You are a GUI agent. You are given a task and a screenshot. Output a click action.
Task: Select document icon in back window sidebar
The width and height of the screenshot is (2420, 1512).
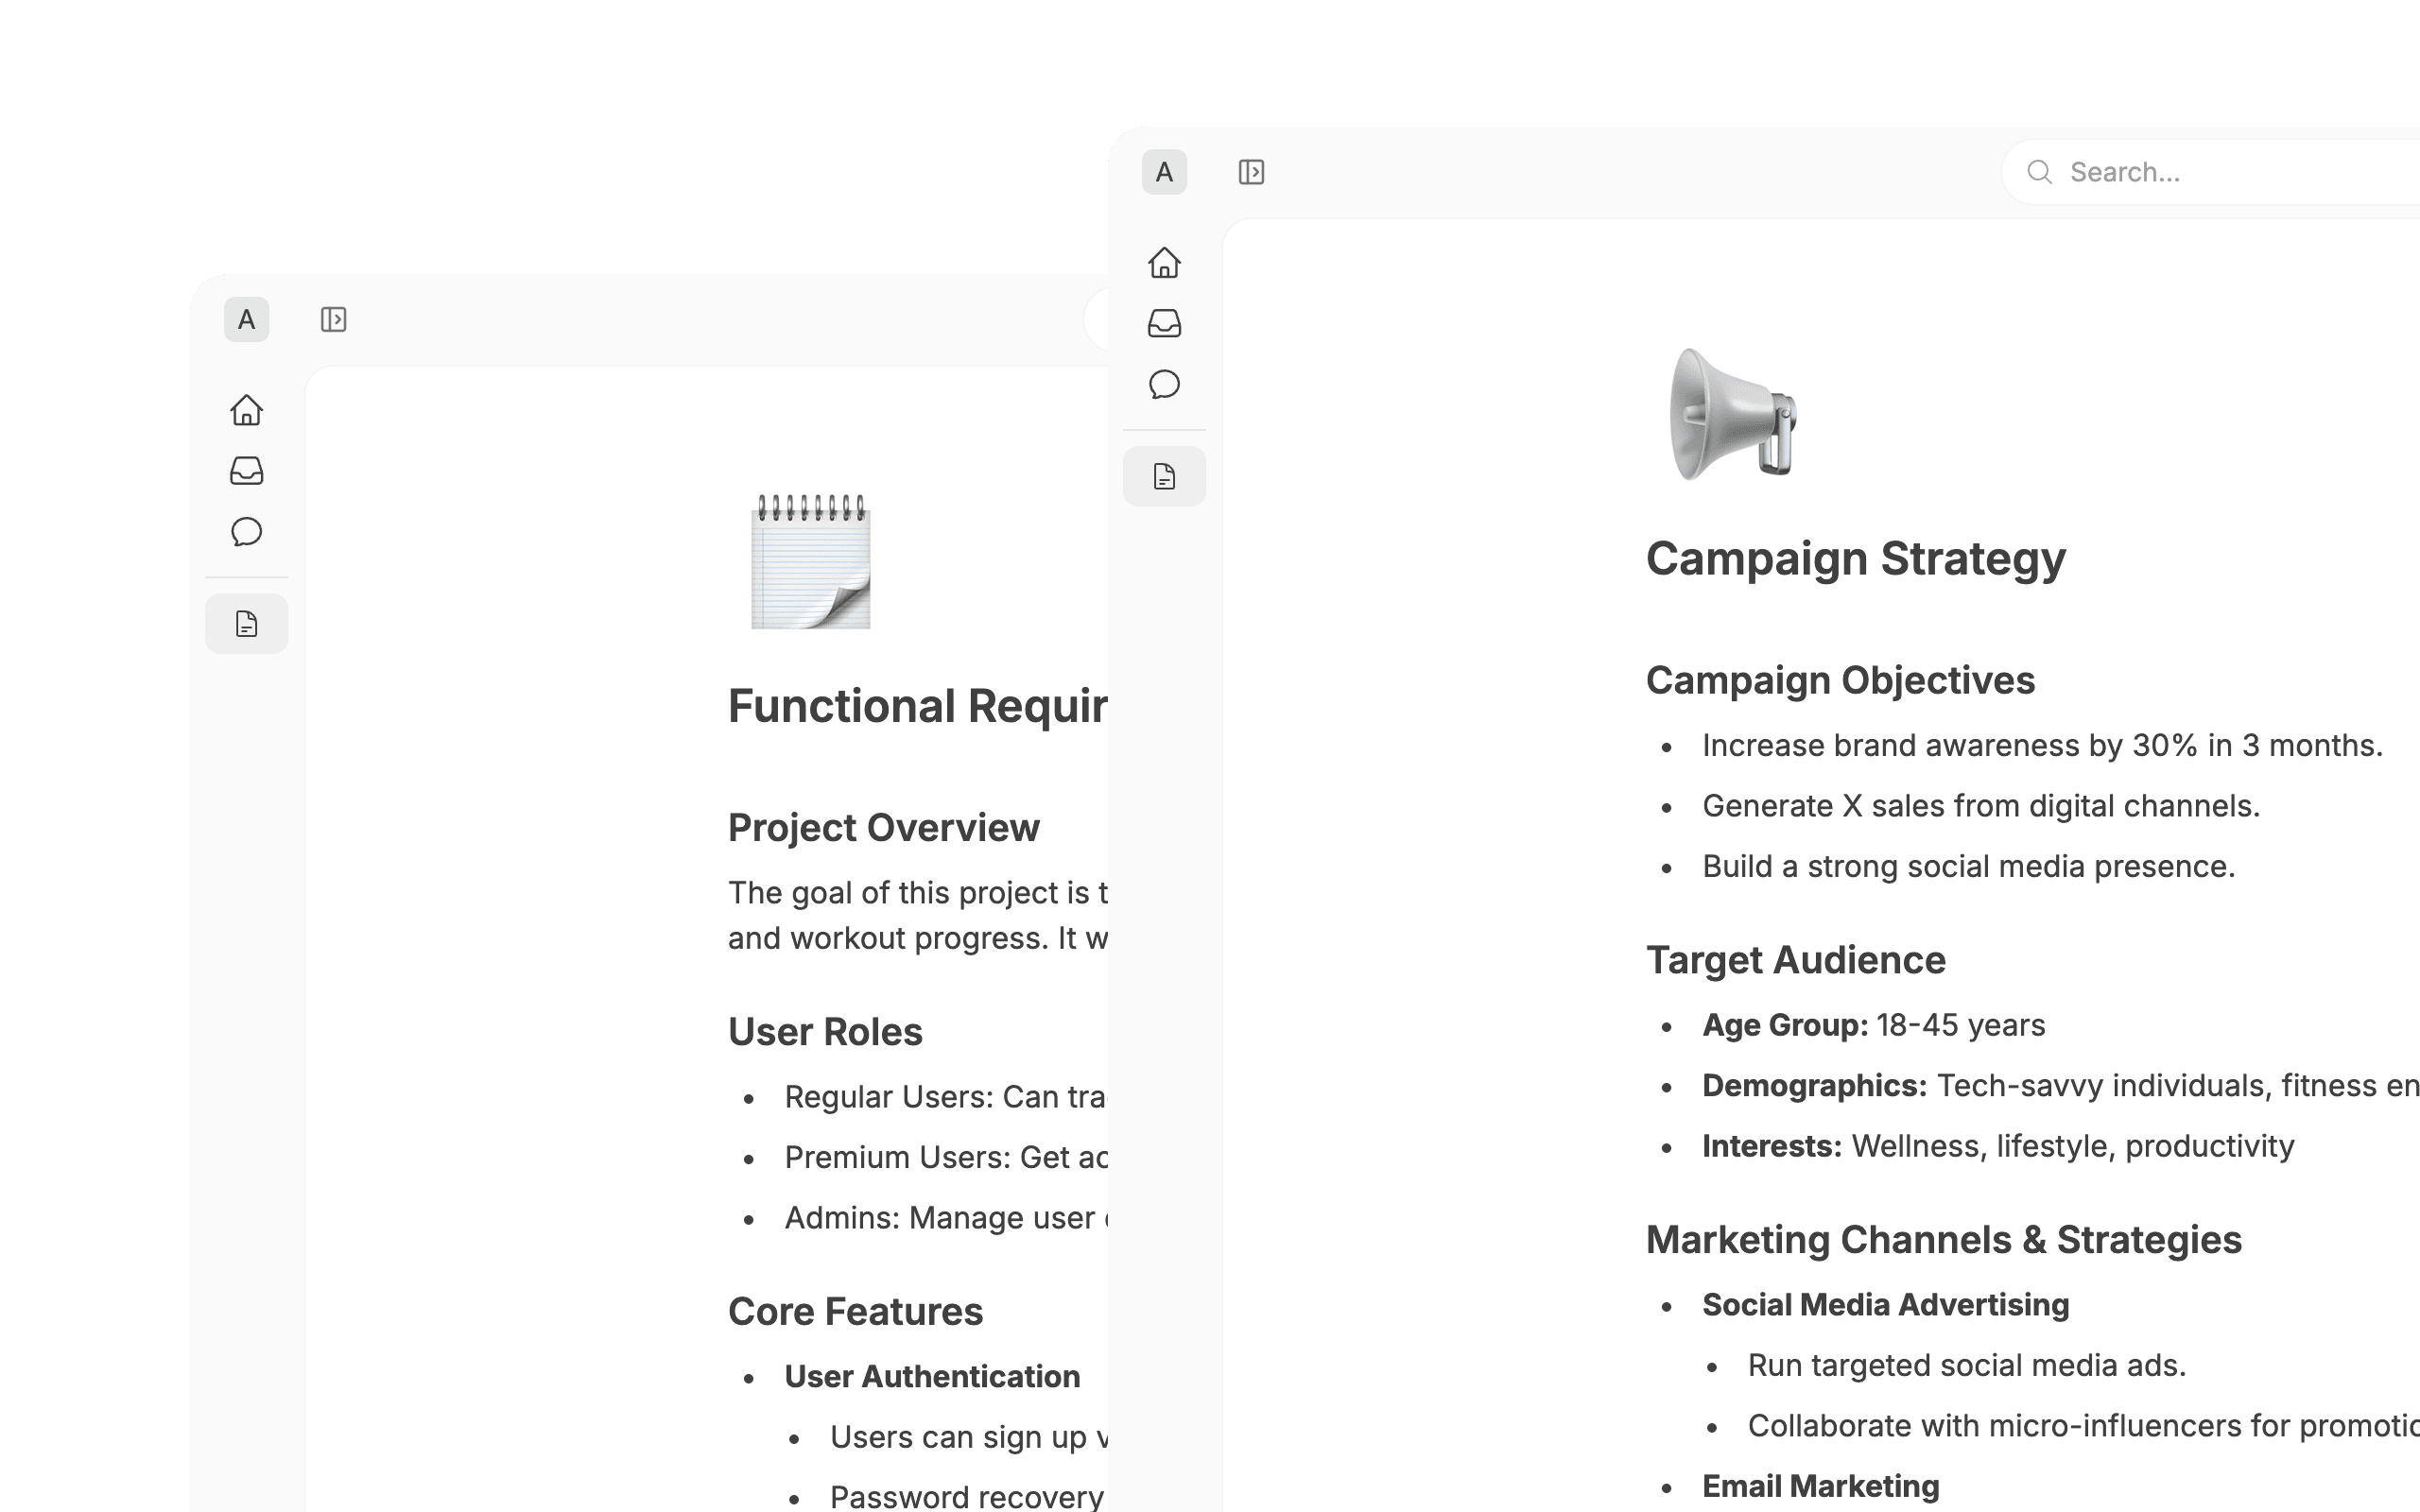coord(246,624)
